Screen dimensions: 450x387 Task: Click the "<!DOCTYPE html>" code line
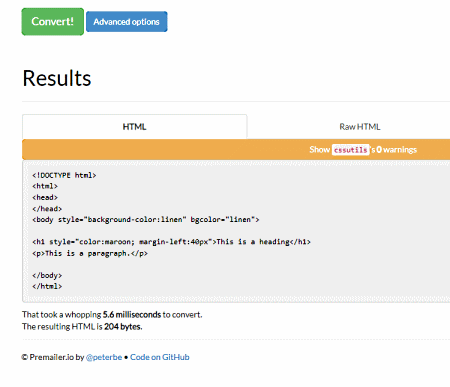coord(64,175)
